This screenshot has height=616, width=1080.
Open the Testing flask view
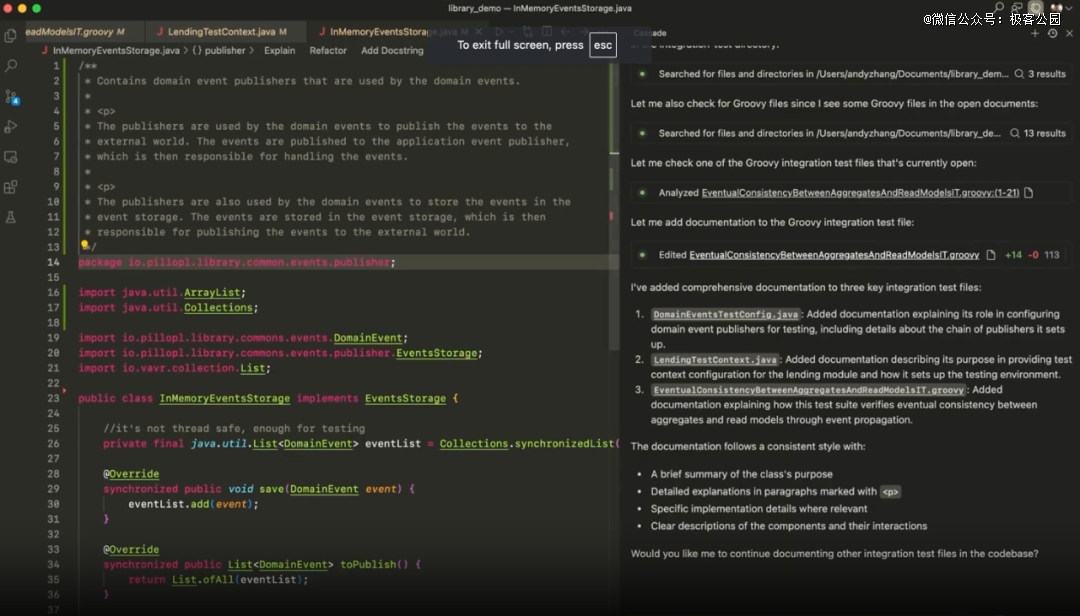(10, 218)
